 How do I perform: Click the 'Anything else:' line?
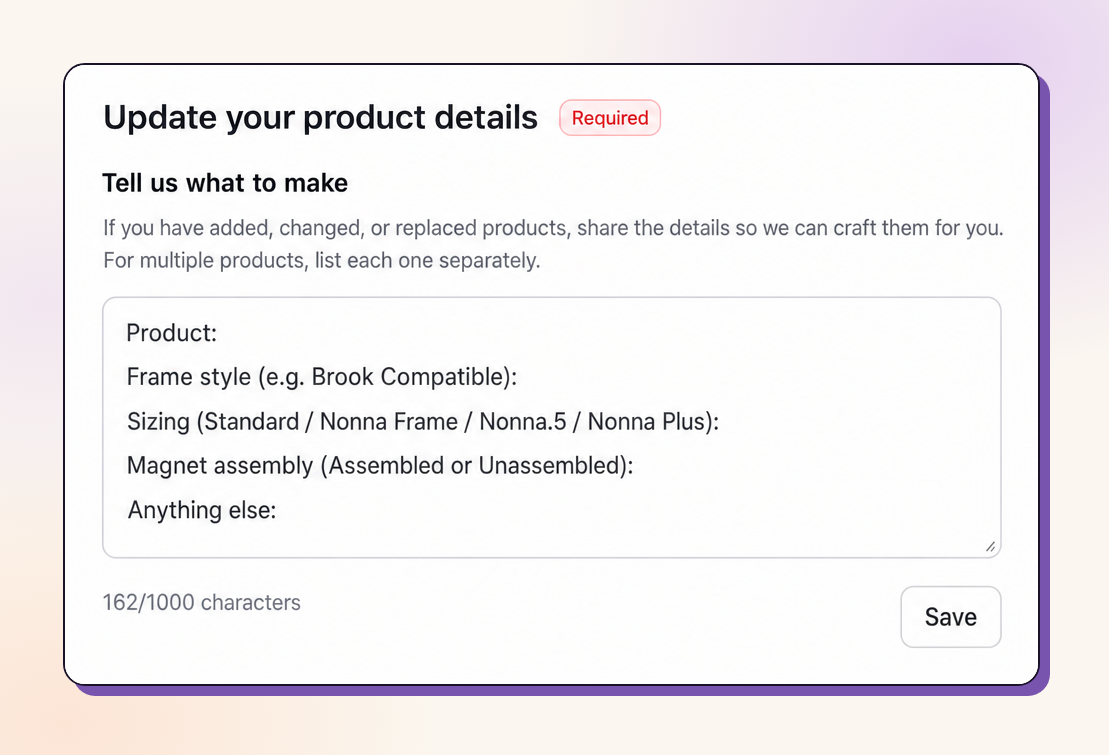[x=202, y=510]
